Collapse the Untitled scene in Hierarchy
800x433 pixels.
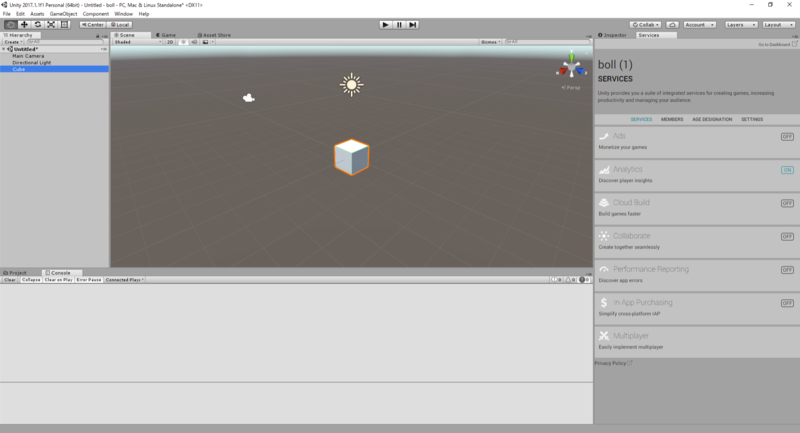point(4,49)
